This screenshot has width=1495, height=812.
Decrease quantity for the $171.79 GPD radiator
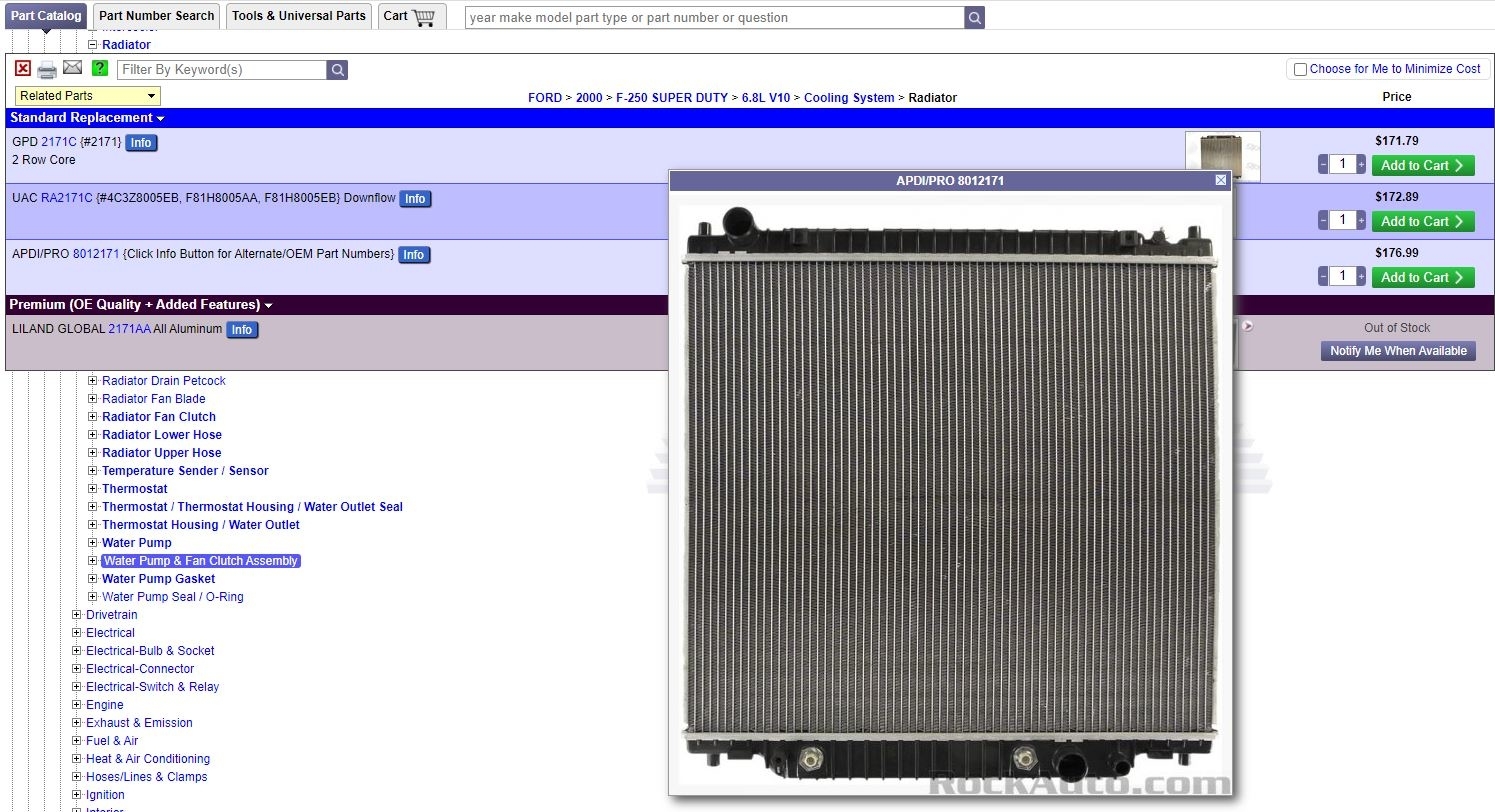coord(1323,164)
